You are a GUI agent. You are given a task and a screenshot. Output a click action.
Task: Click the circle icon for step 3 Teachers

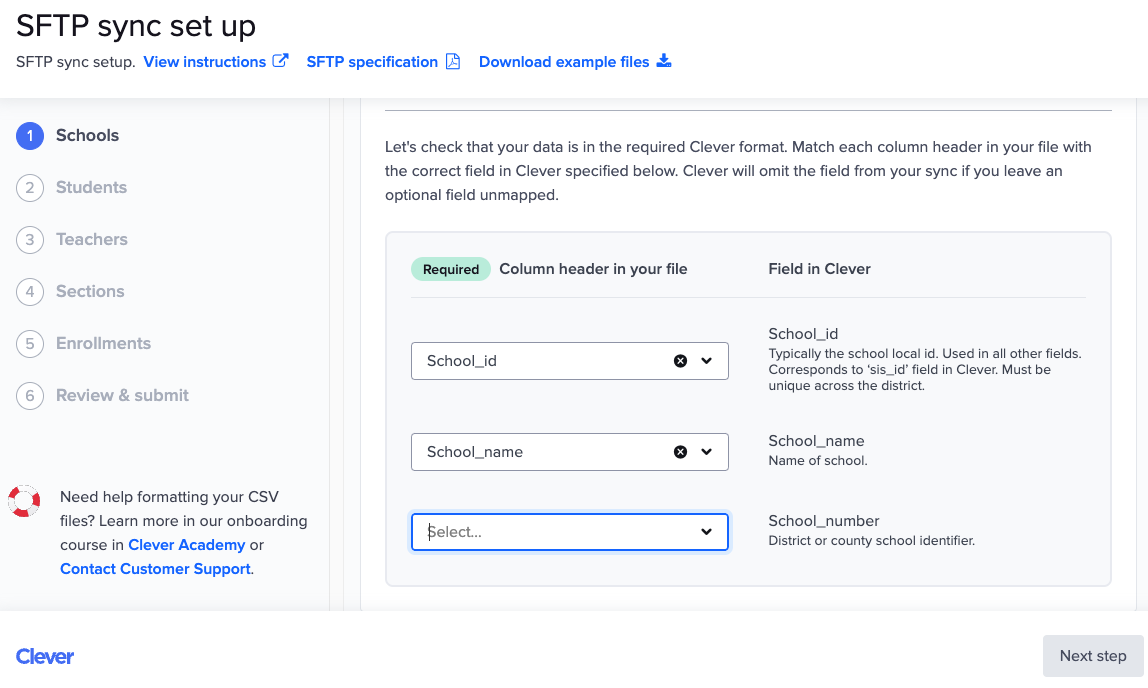(29, 239)
